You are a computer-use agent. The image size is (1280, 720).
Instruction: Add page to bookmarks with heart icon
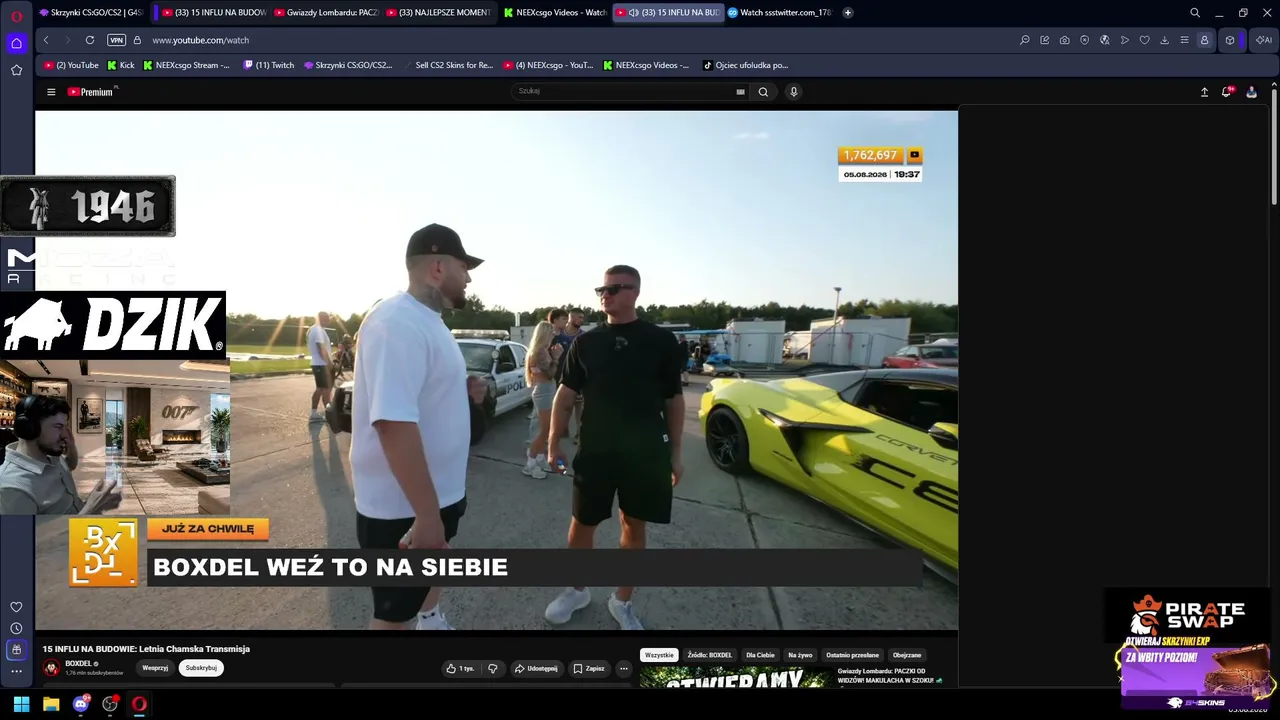click(1145, 40)
